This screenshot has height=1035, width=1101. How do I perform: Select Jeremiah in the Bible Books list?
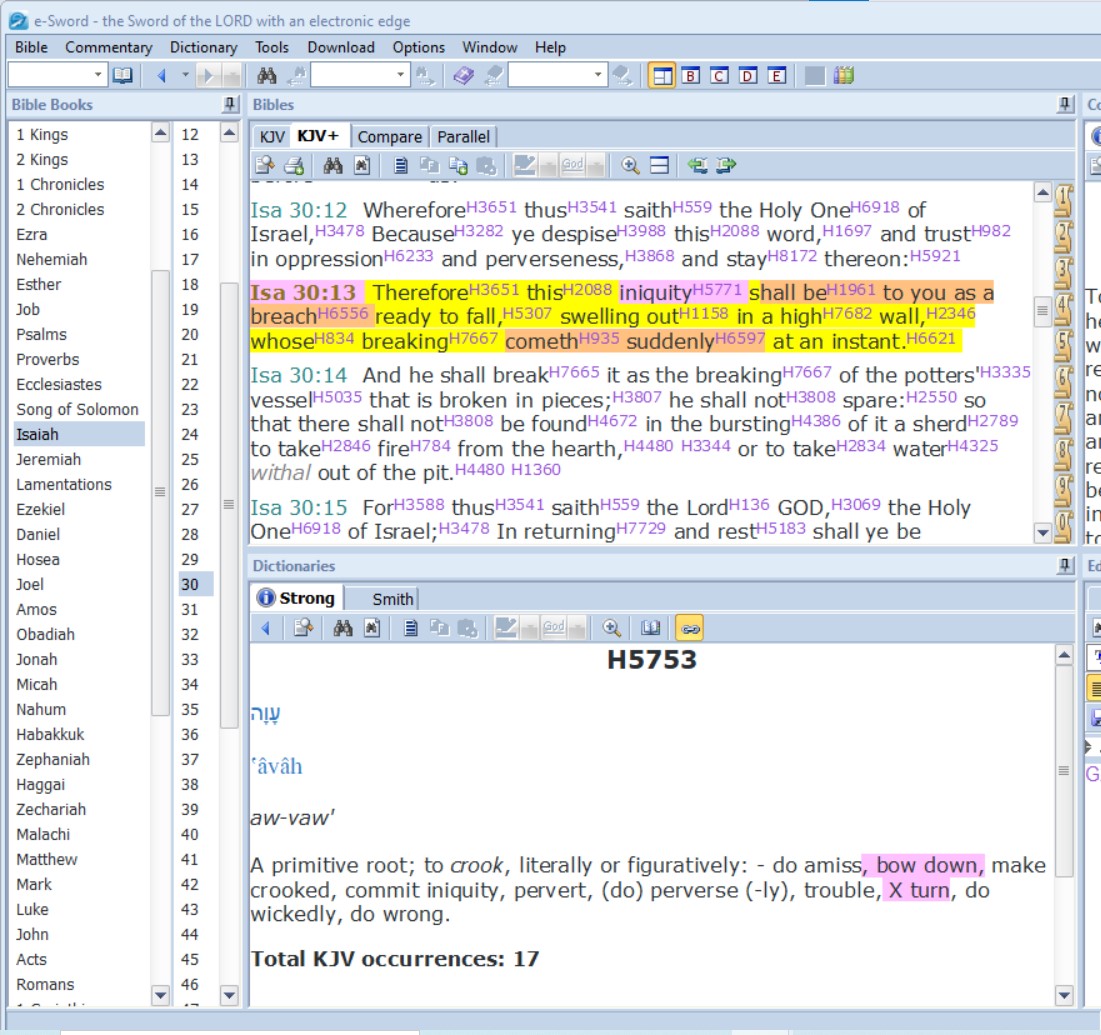48,459
